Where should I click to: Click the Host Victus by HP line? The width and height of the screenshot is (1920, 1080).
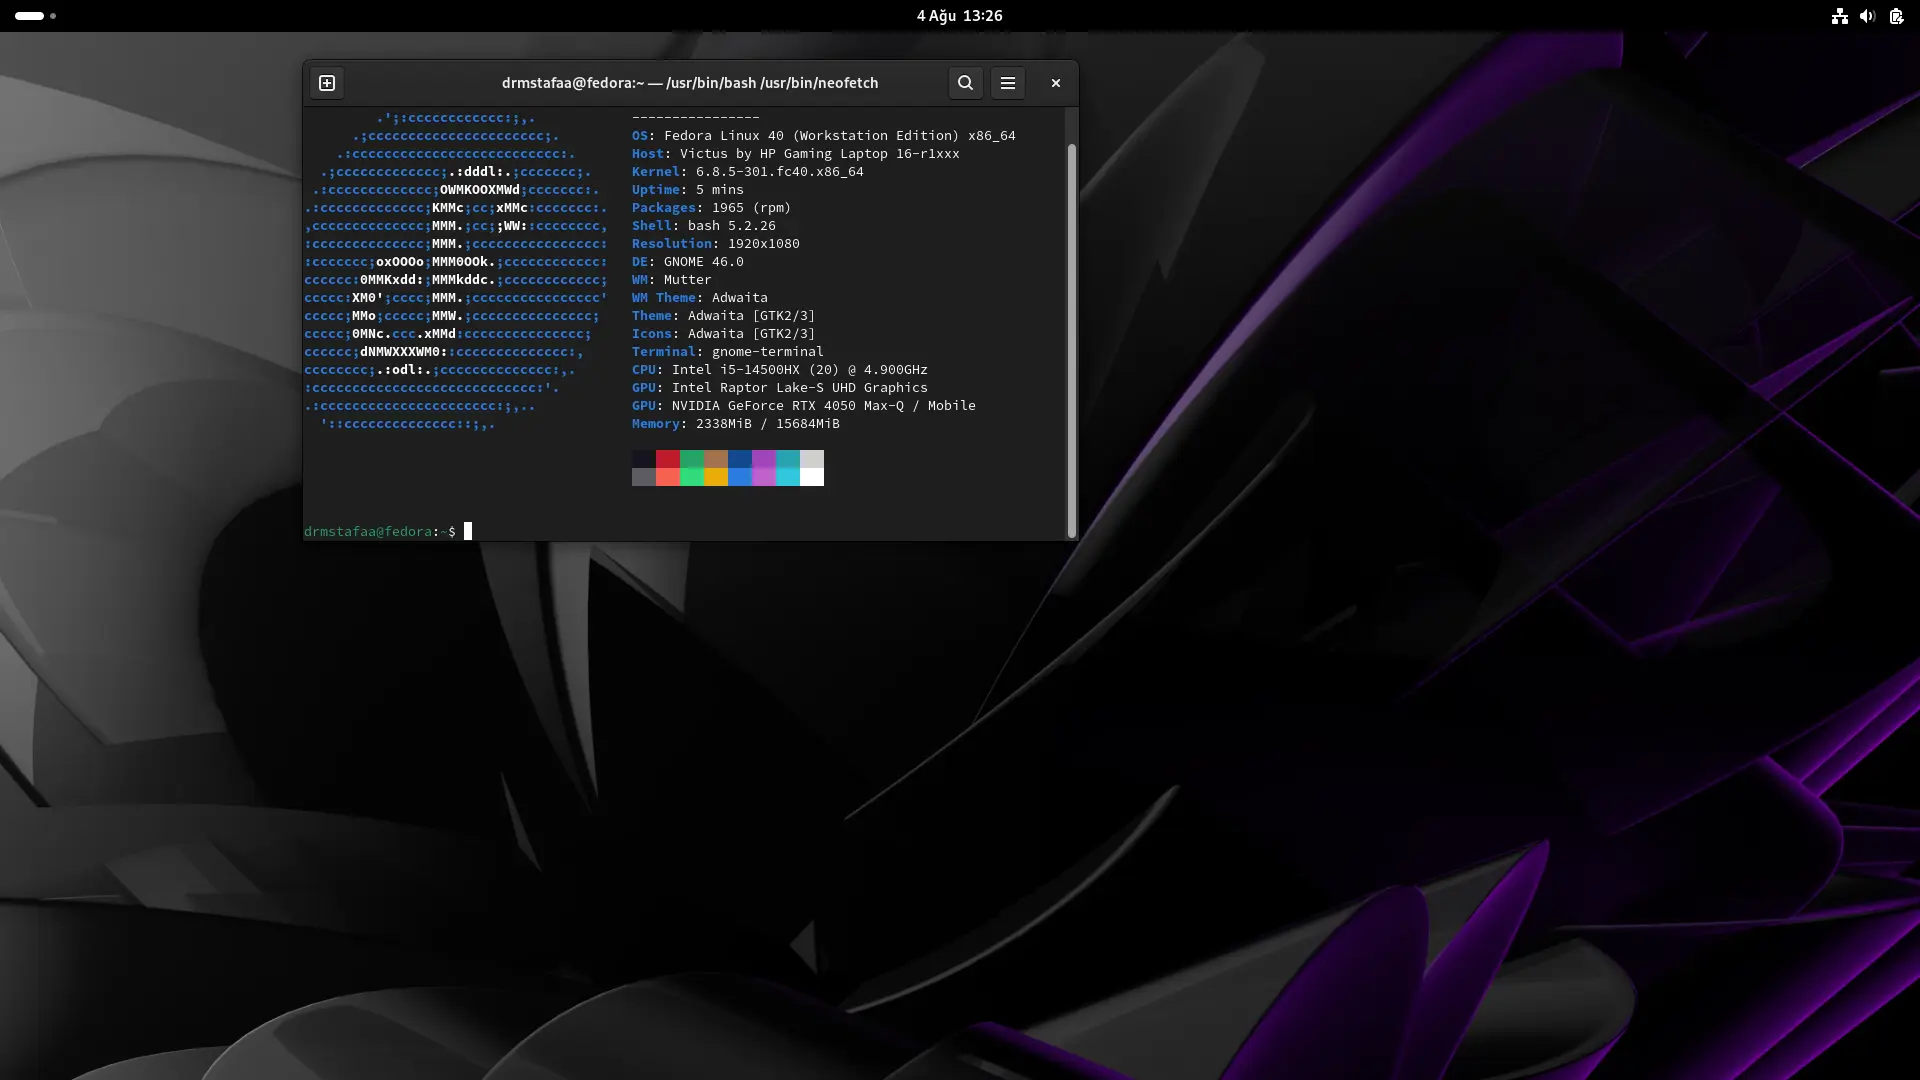pyautogui.click(x=796, y=153)
